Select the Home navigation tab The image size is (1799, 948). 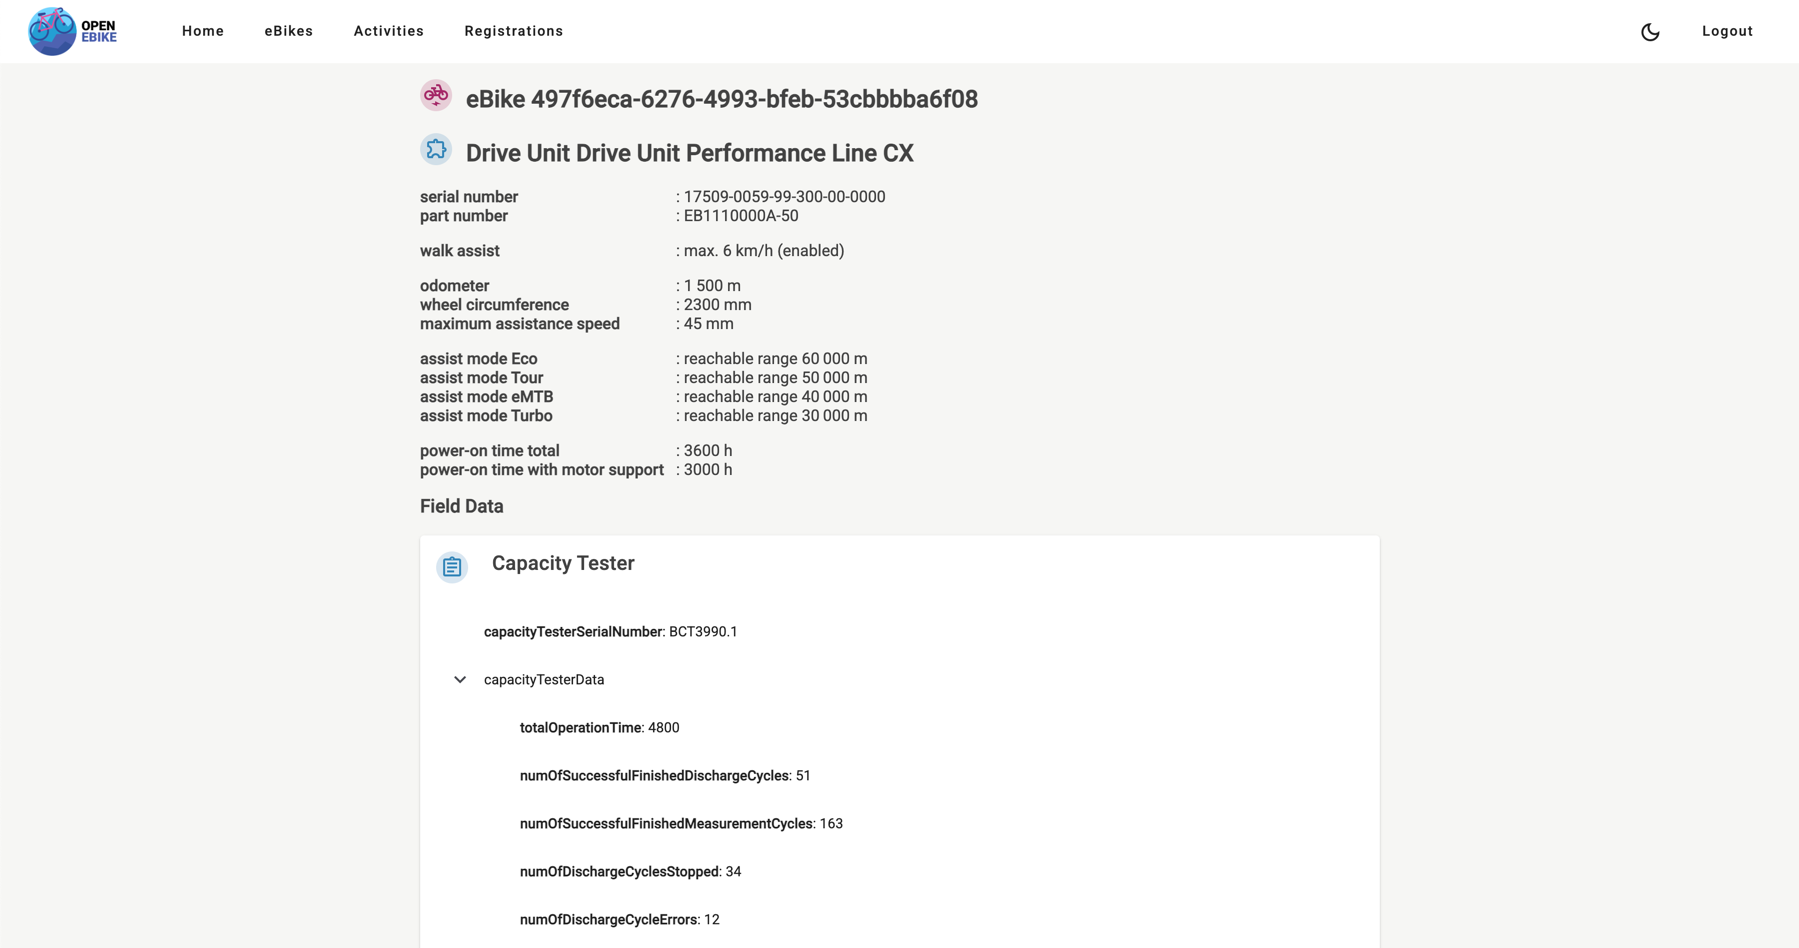click(203, 31)
